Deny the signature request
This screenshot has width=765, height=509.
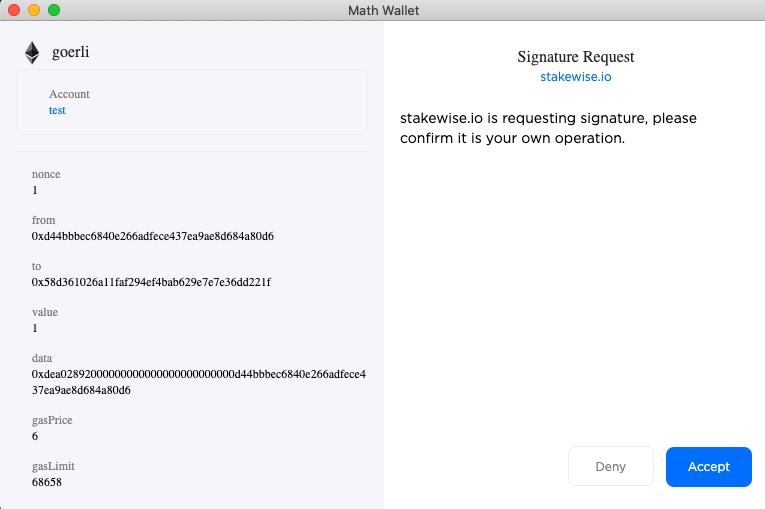coord(610,467)
